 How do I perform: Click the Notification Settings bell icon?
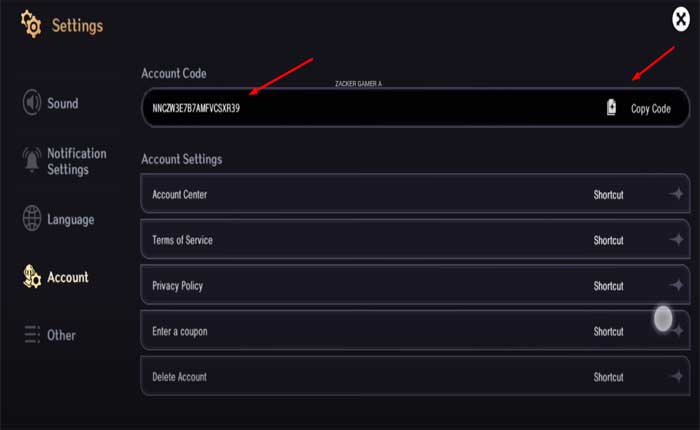[x=31, y=160]
